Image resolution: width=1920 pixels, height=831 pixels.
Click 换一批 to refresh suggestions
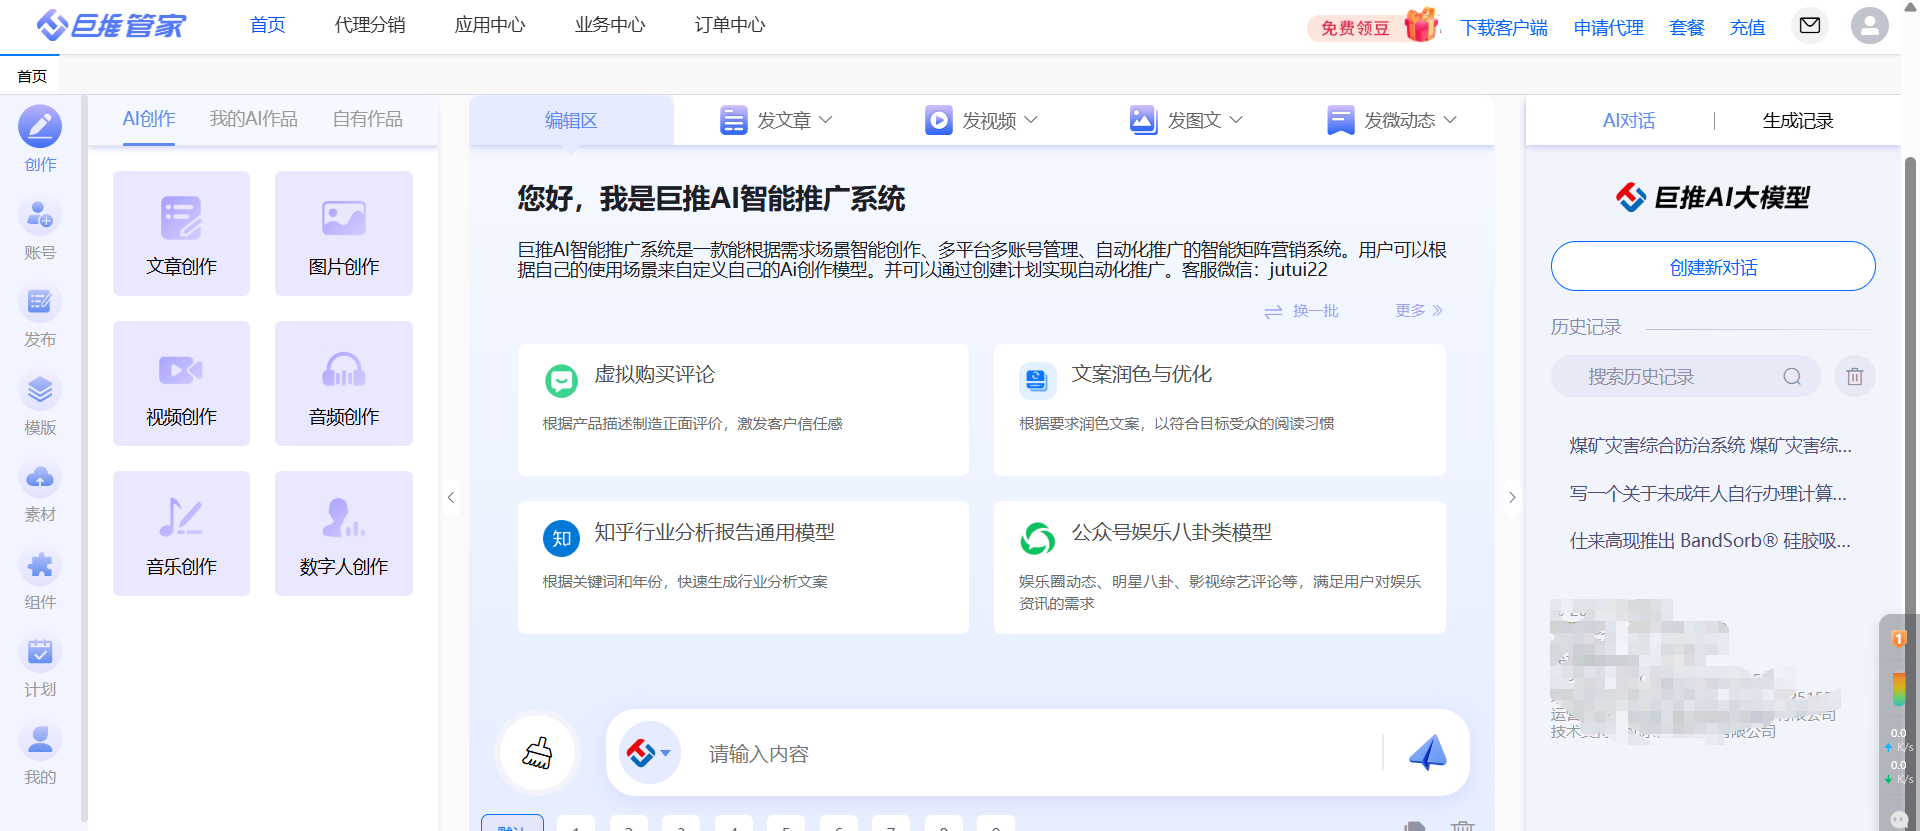tap(1301, 311)
